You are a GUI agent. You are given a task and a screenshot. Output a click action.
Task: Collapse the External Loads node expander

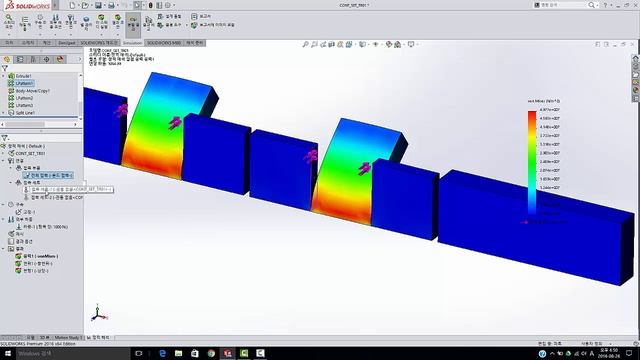click(4, 219)
